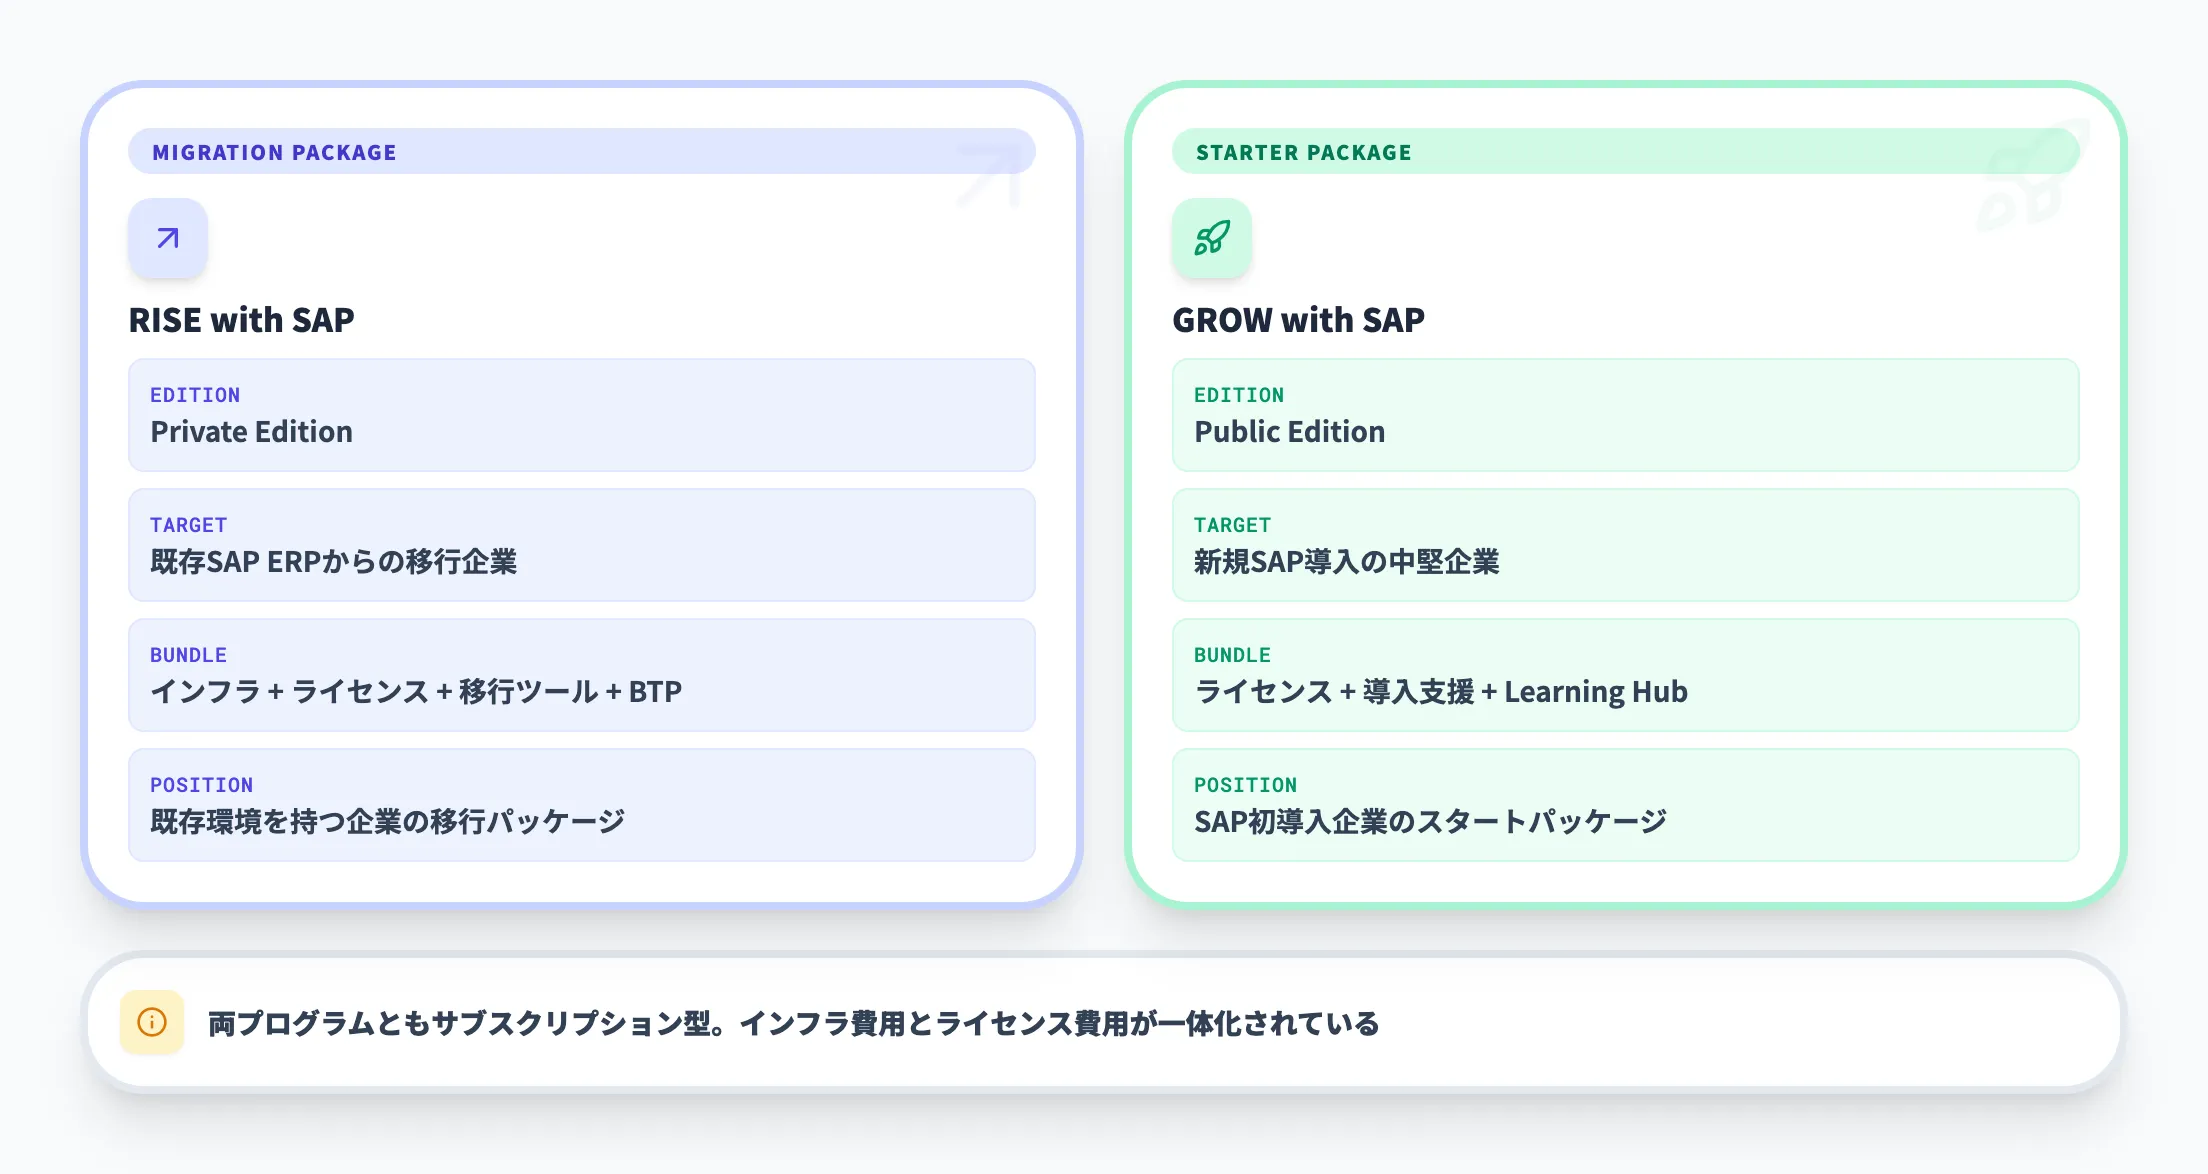Click the POSITION row on GROW card

pyautogui.click(x=1625, y=804)
